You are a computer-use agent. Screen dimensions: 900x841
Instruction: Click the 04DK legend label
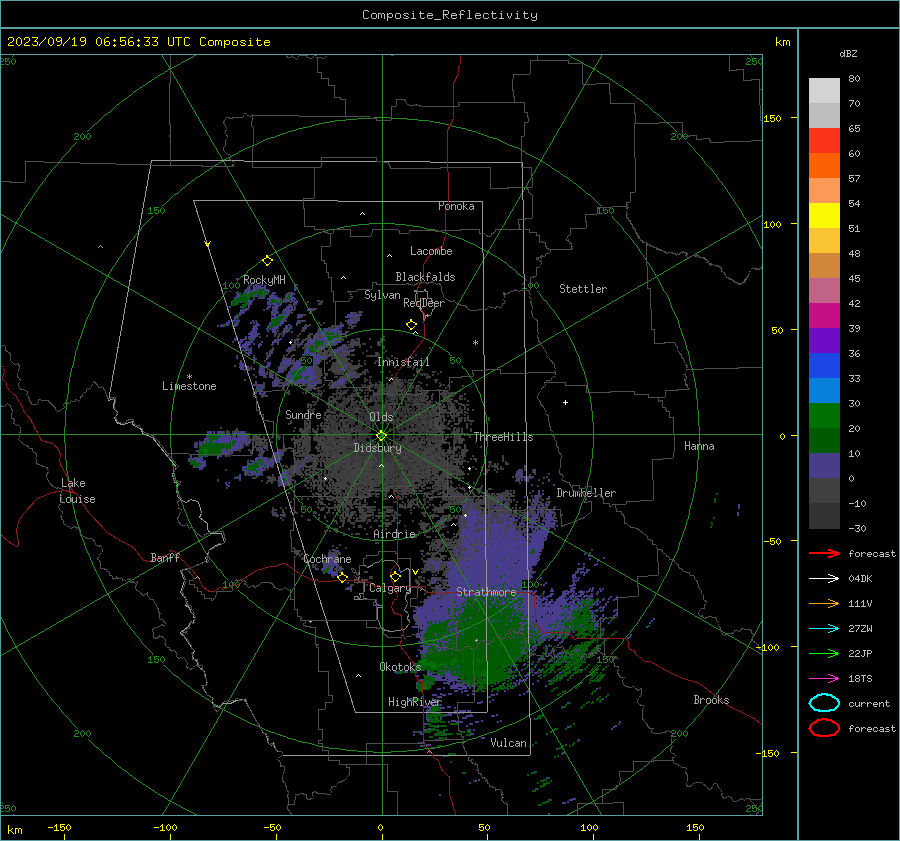(x=860, y=579)
